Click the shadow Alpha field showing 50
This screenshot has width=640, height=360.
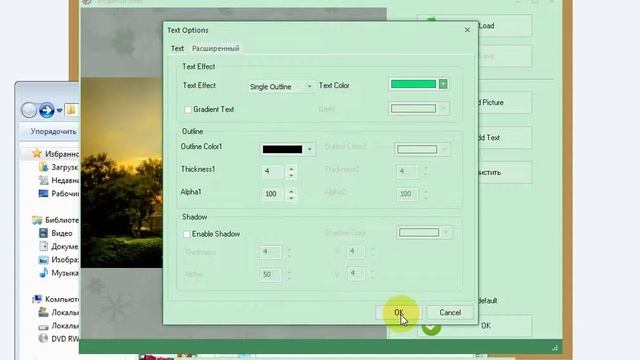pos(270,275)
